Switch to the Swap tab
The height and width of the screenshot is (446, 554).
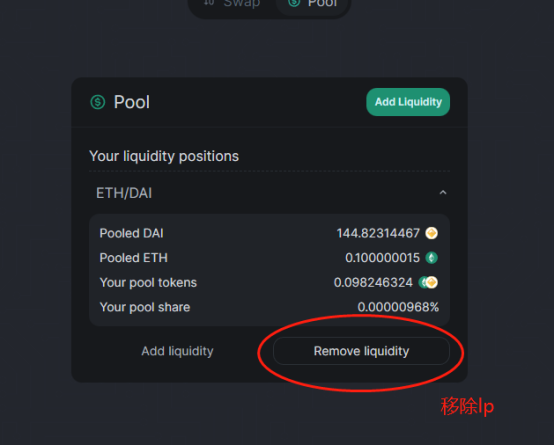(232, 3)
